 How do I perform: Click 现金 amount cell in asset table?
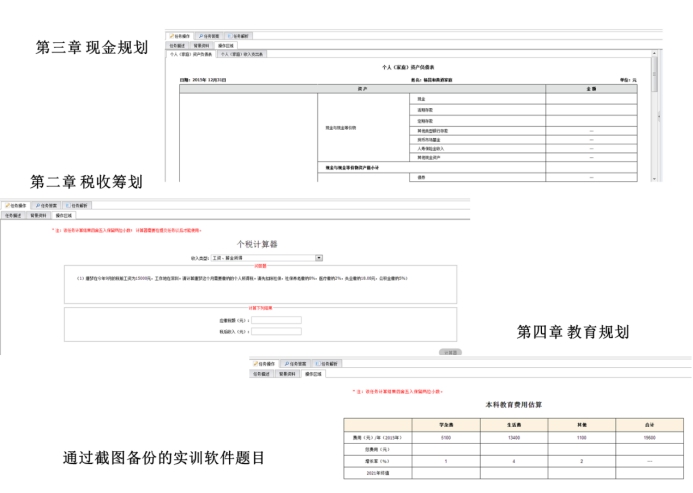tap(592, 101)
